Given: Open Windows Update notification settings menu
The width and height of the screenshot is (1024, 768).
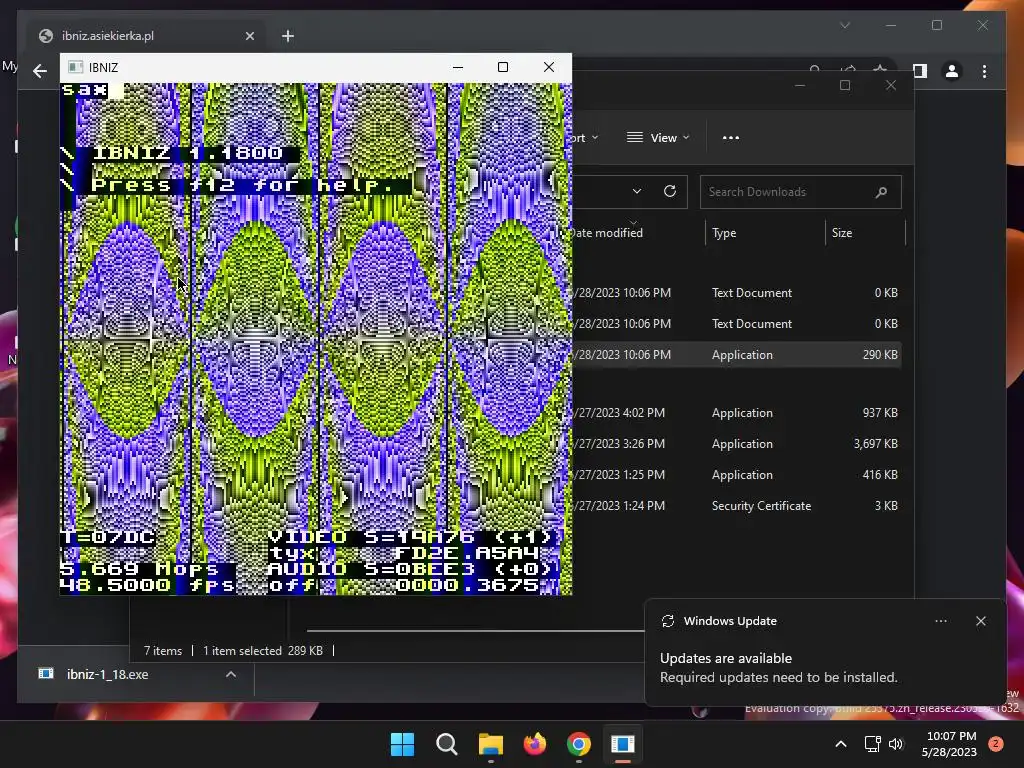Looking at the screenshot, I should [940, 621].
